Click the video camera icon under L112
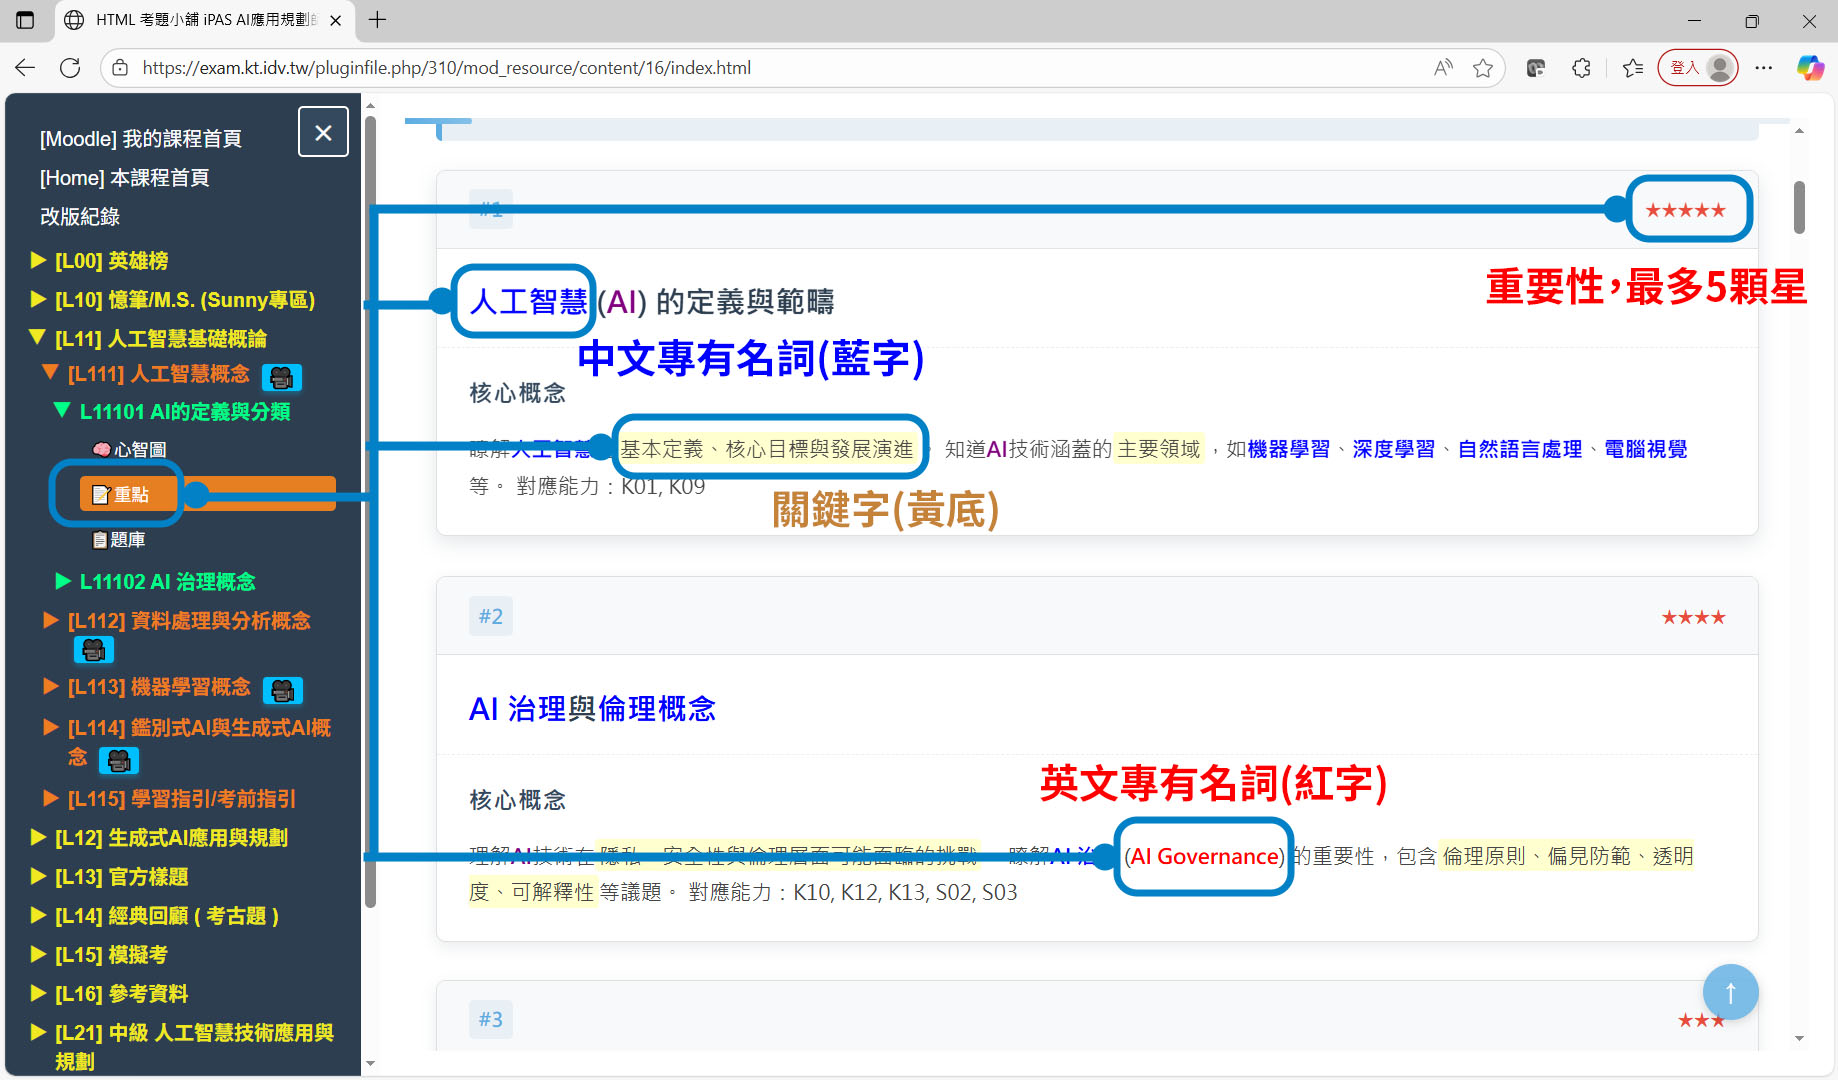This screenshot has height=1080, width=1838. coord(94,651)
